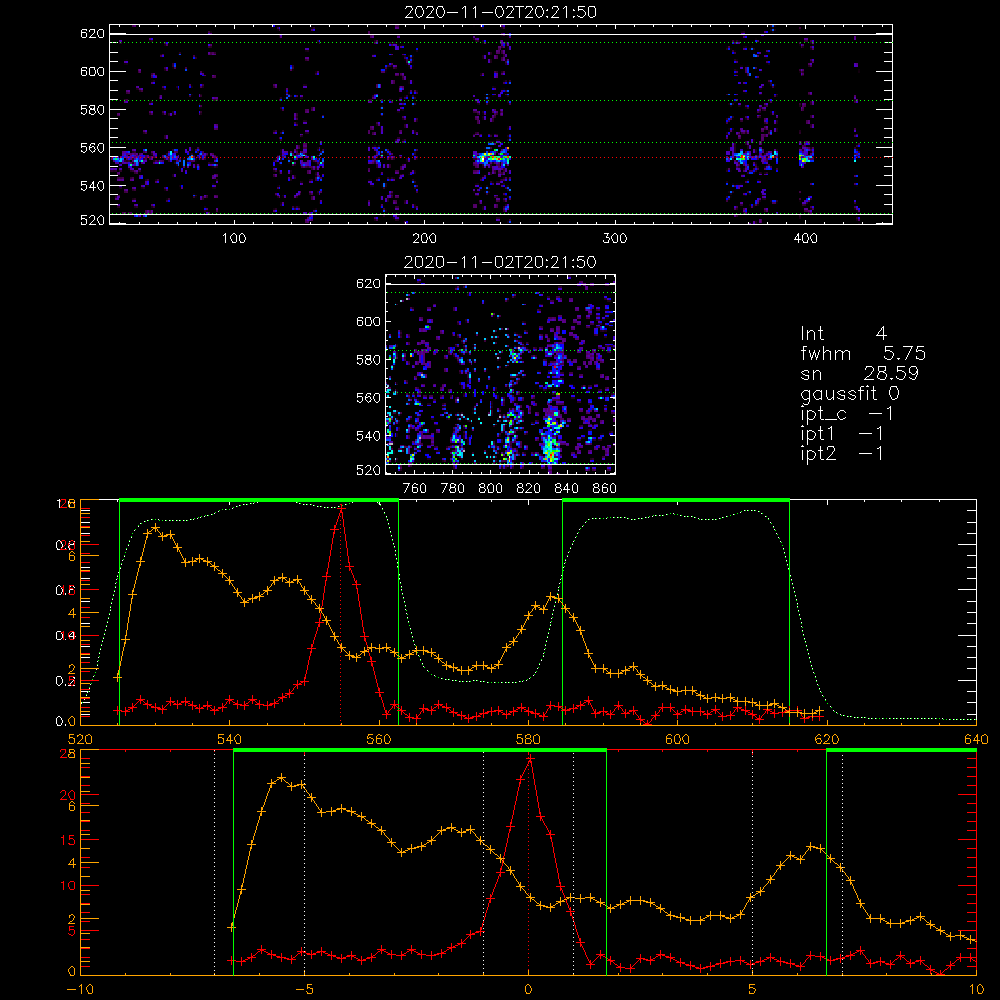Viewport: 1000px width, 1000px height.
Task: Click x-axis label 400 on top spectrogram
Action: point(805,239)
